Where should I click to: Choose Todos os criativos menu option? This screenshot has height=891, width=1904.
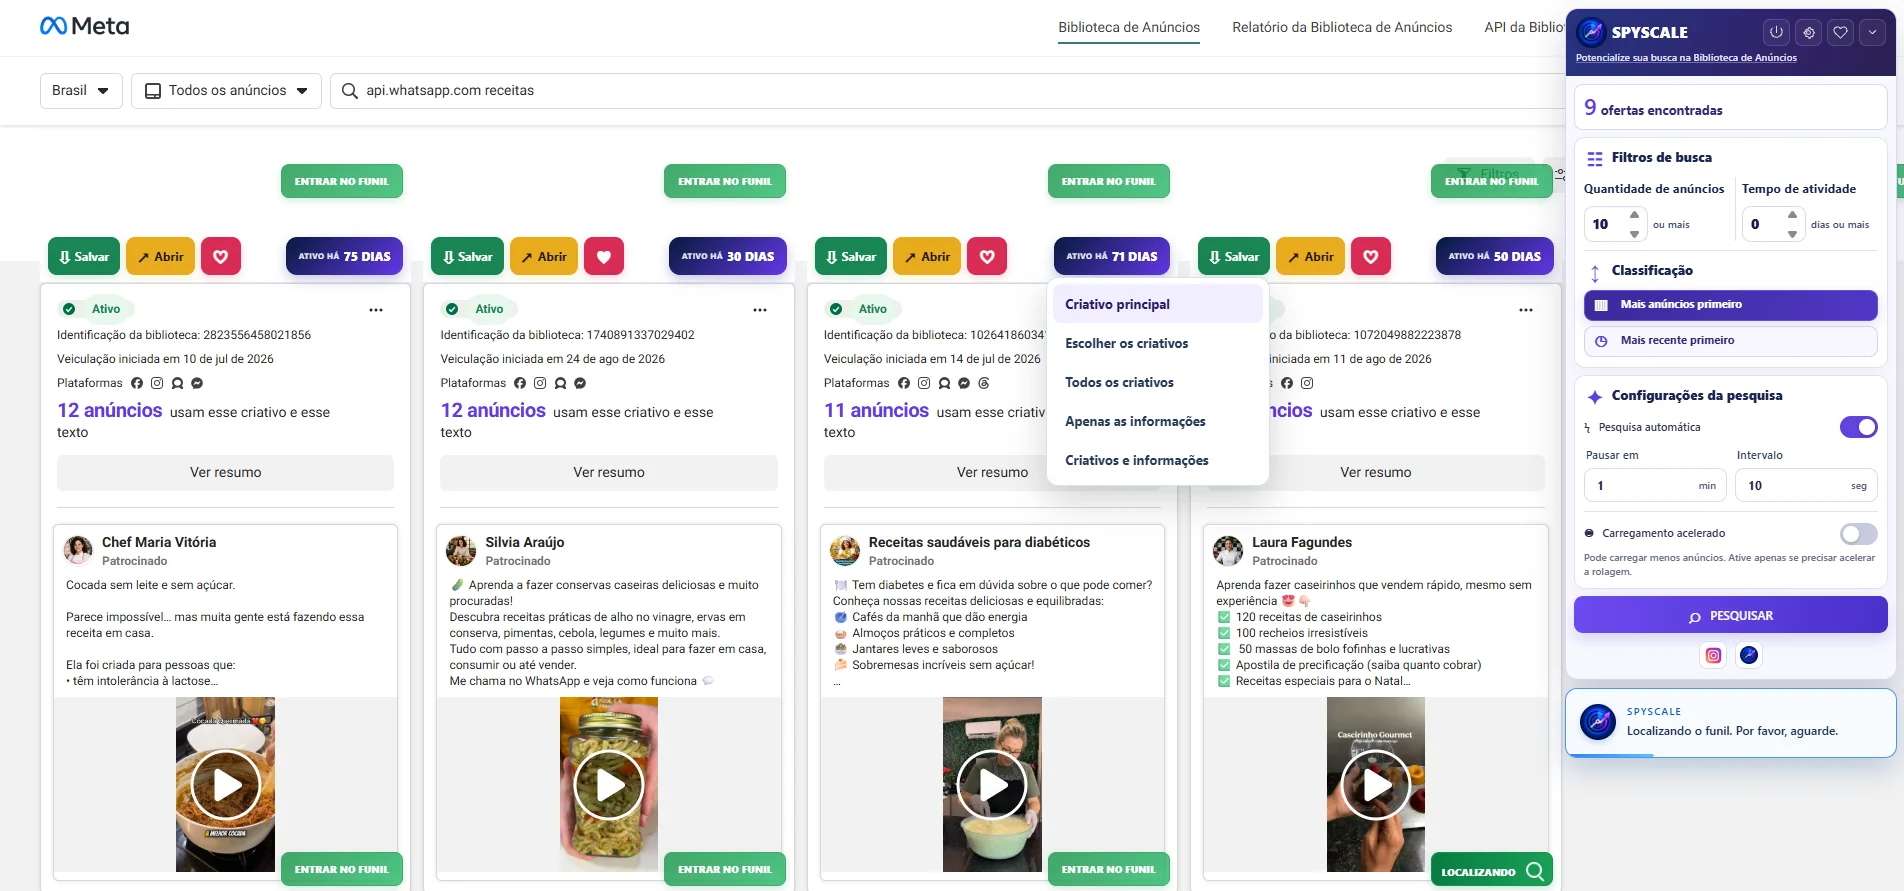(1158, 382)
